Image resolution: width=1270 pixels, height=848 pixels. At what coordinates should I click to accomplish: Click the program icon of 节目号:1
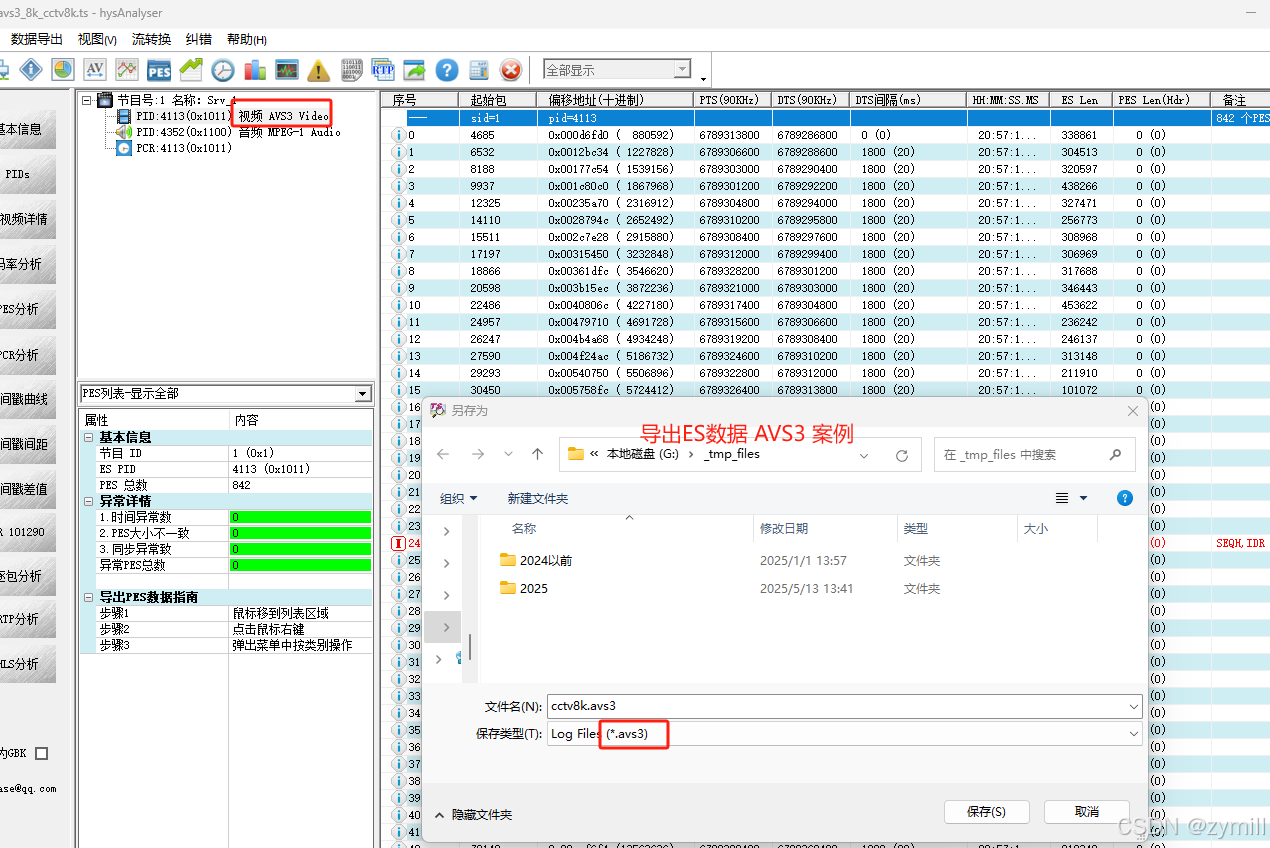(x=105, y=100)
